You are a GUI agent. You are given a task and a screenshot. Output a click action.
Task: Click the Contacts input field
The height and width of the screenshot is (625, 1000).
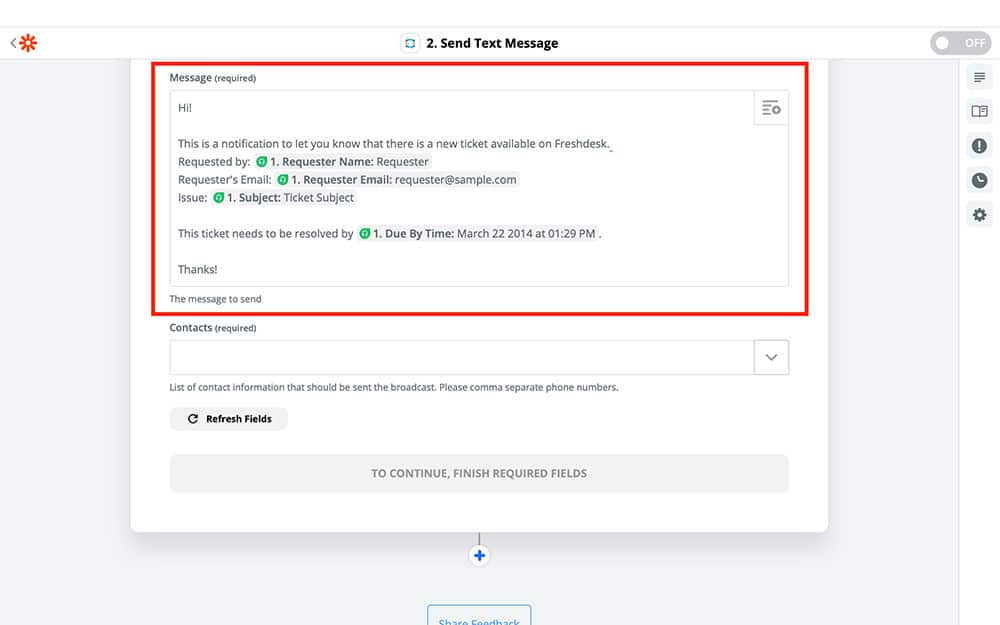(460, 358)
